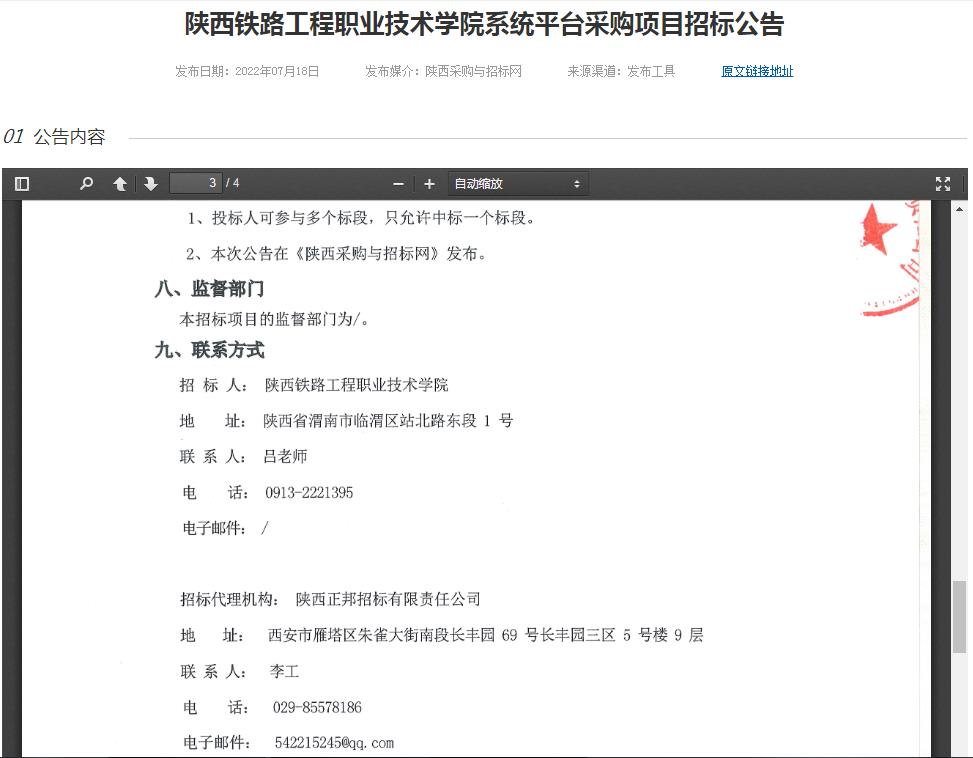Zoom in with the plus button
Image resolution: width=973 pixels, height=758 pixels.
click(x=429, y=184)
